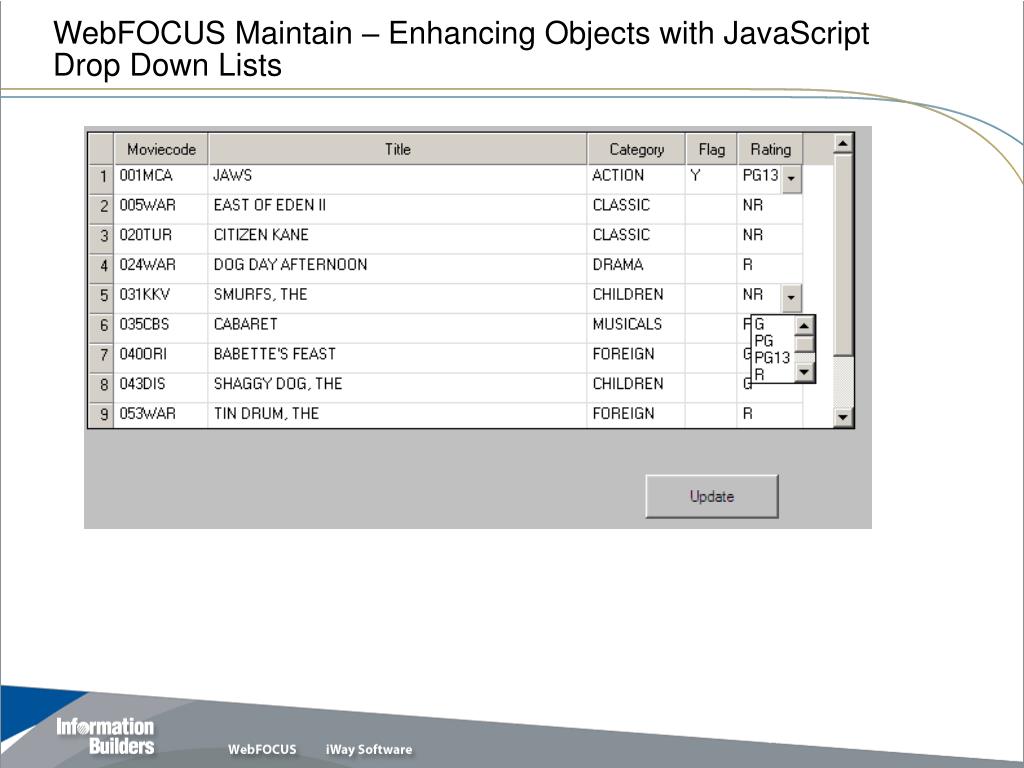Select PG from the rating dropdown list

(x=764, y=341)
